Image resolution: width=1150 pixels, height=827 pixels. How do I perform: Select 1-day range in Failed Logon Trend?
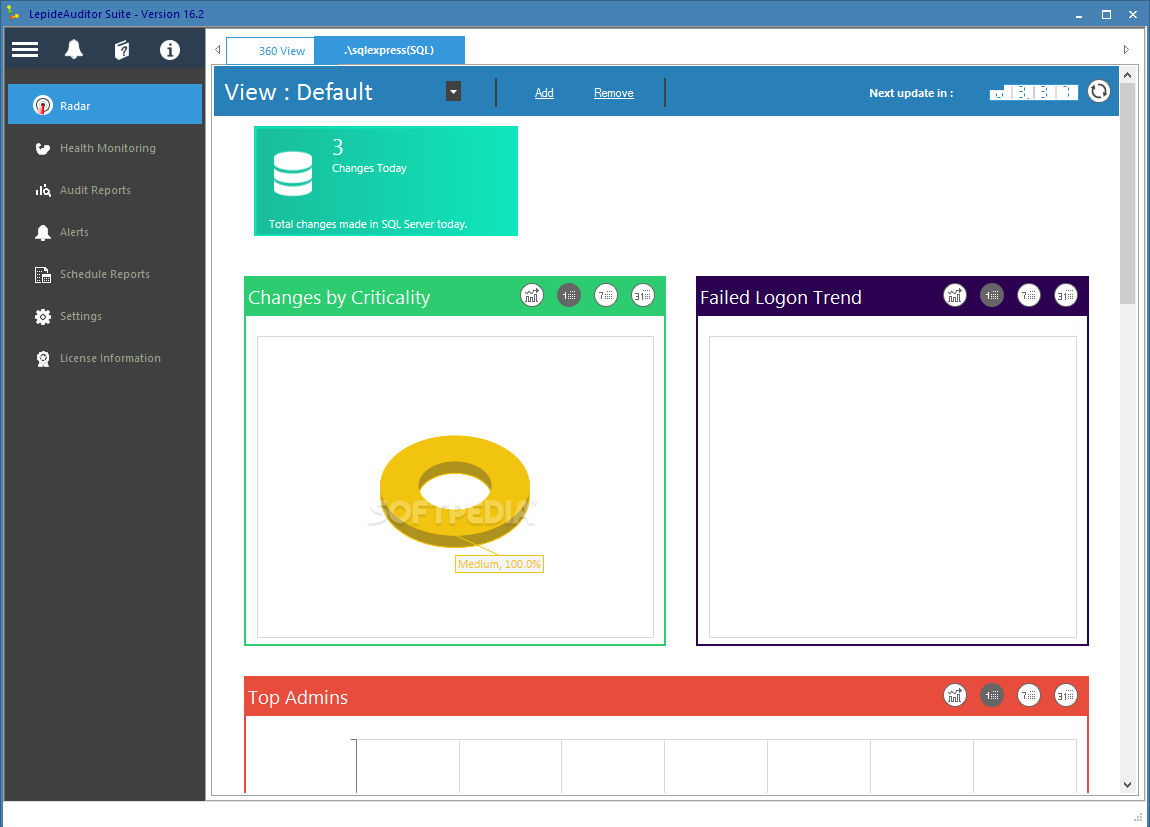click(x=992, y=295)
